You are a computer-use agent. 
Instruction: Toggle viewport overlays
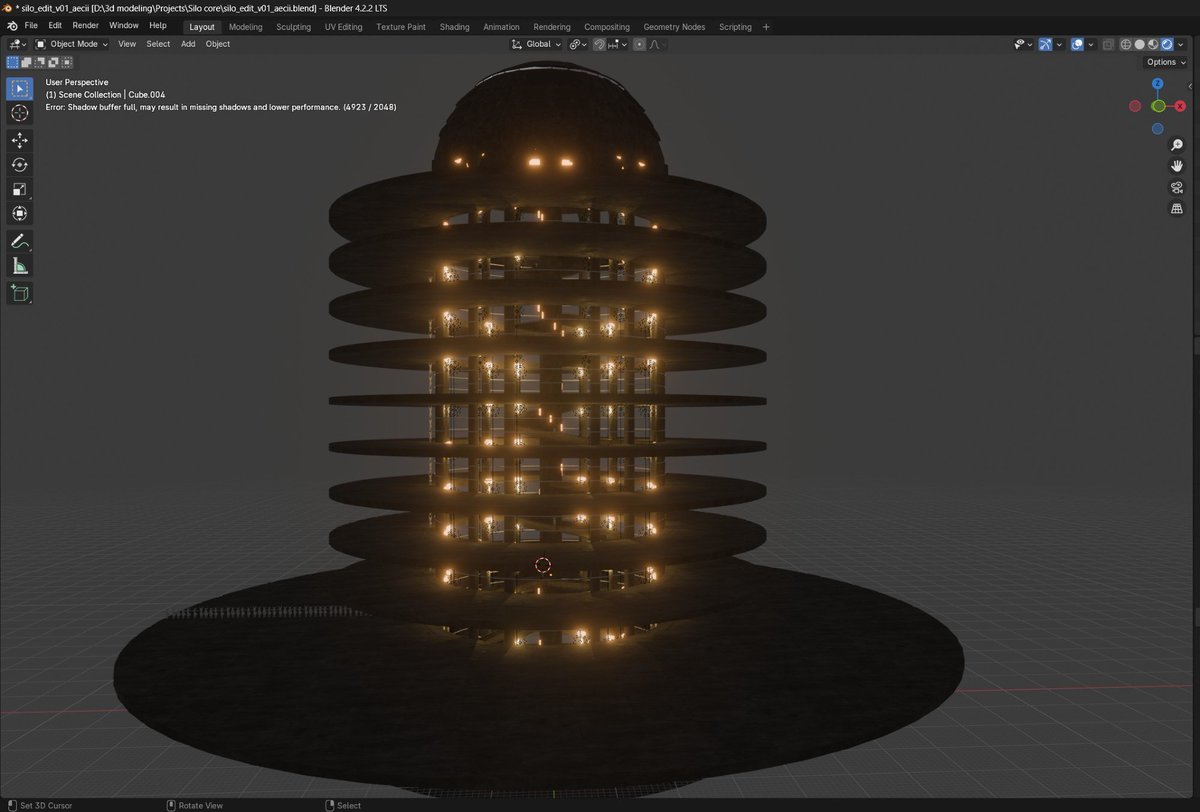point(1077,44)
